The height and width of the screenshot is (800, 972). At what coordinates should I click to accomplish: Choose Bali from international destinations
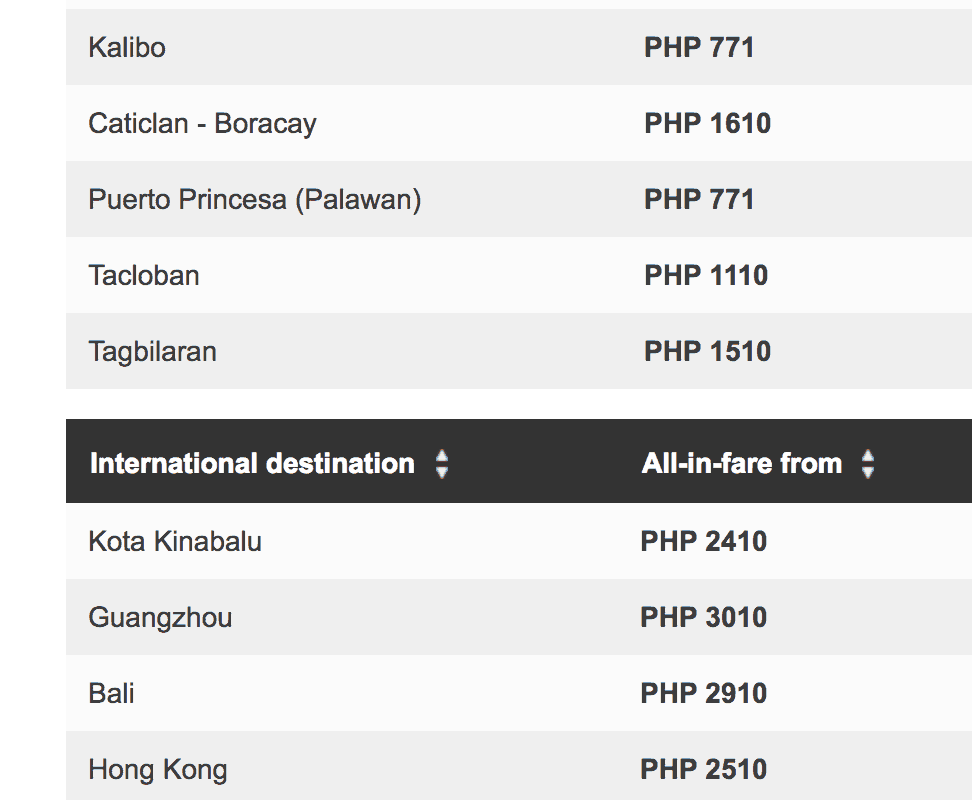pos(111,693)
